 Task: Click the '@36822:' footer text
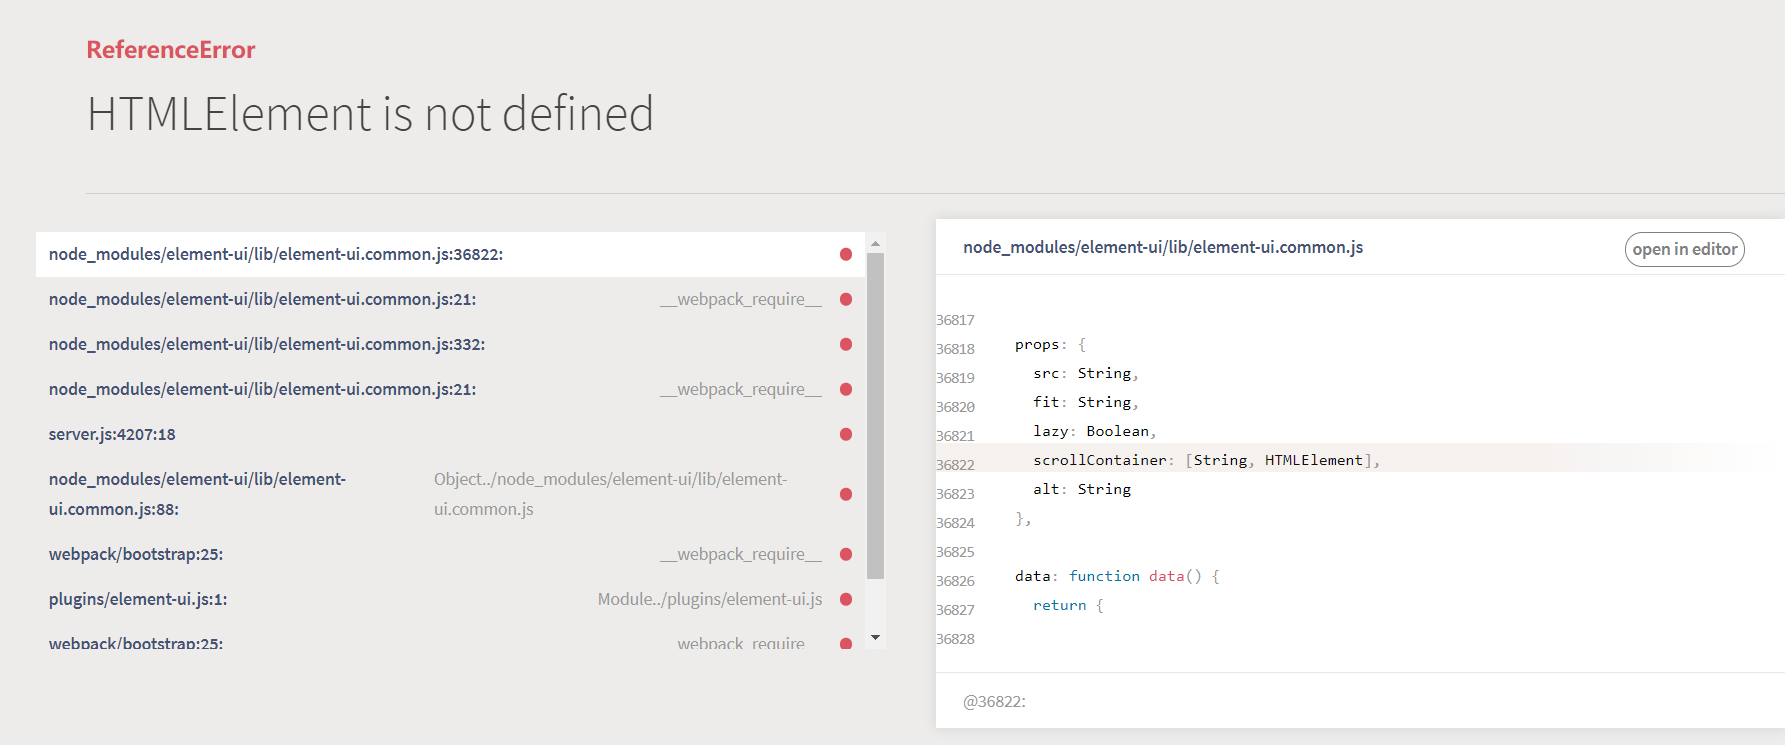click(x=994, y=701)
